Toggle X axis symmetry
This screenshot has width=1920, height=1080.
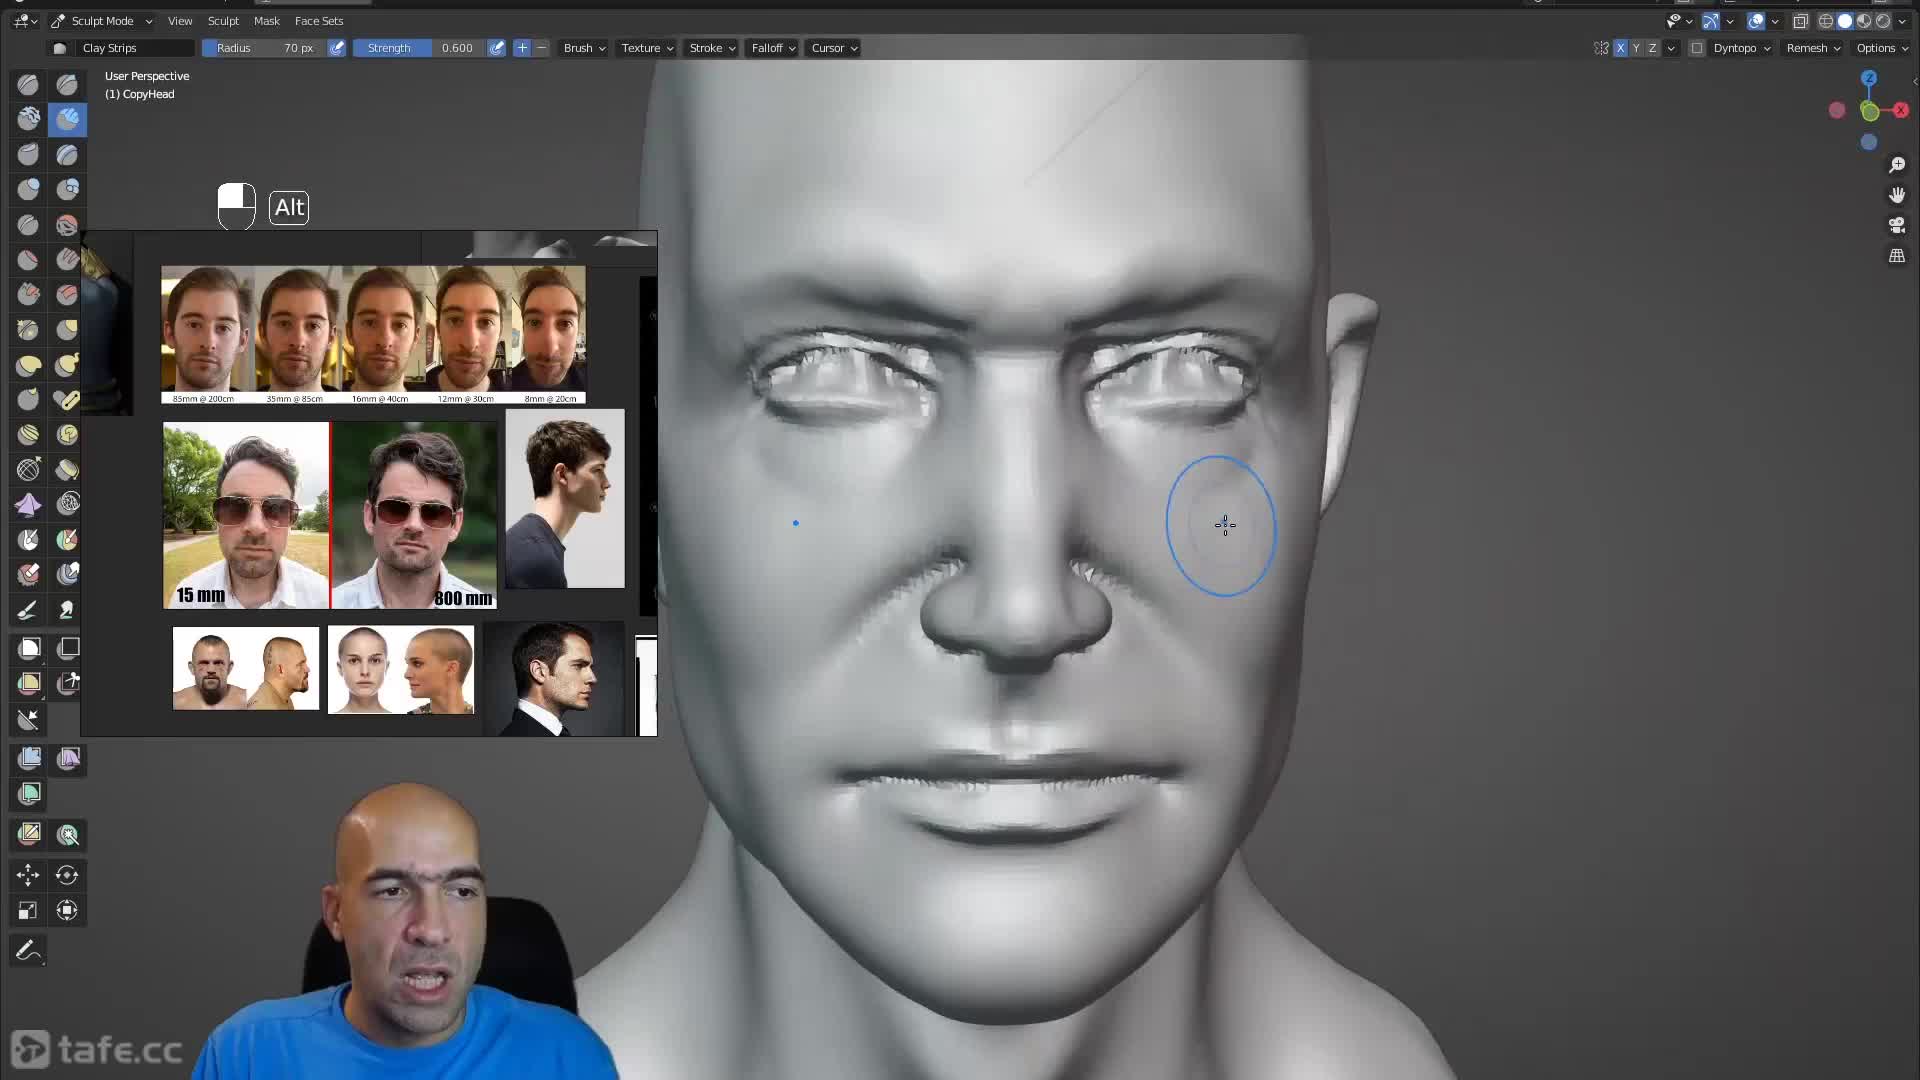[x=1620, y=48]
